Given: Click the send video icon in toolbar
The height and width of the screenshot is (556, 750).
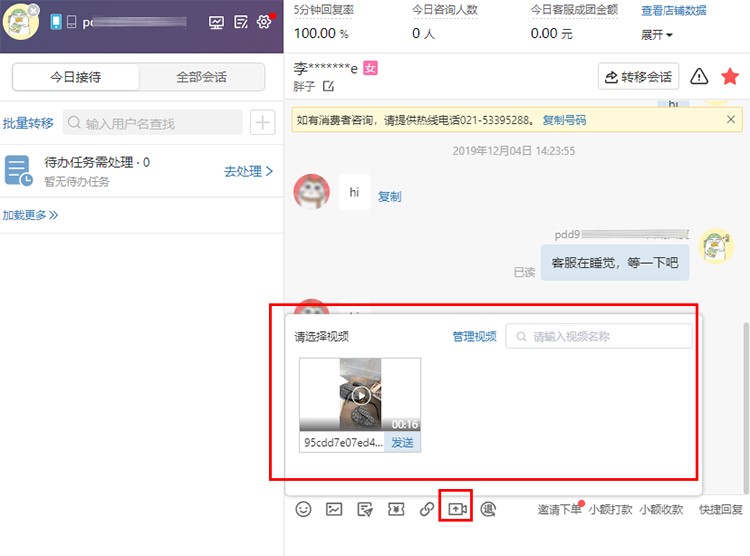Looking at the screenshot, I should (457, 509).
